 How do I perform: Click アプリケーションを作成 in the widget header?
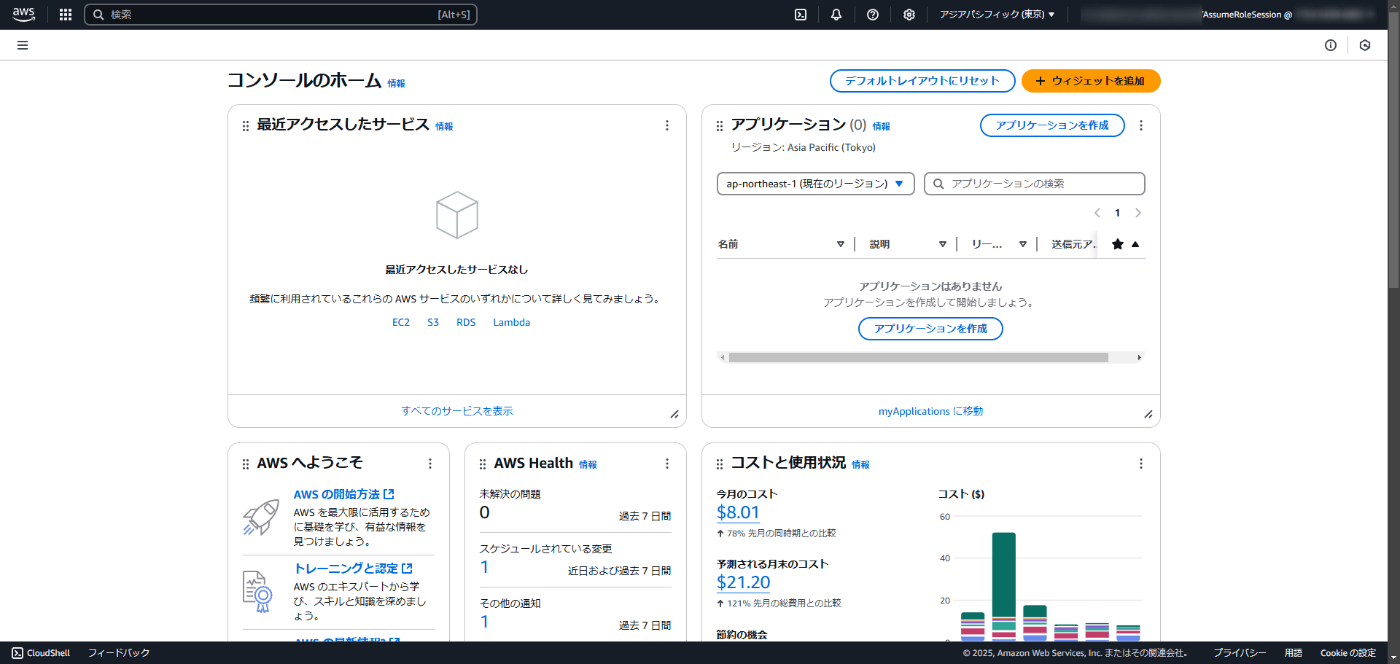click(x=1052, y=125)
